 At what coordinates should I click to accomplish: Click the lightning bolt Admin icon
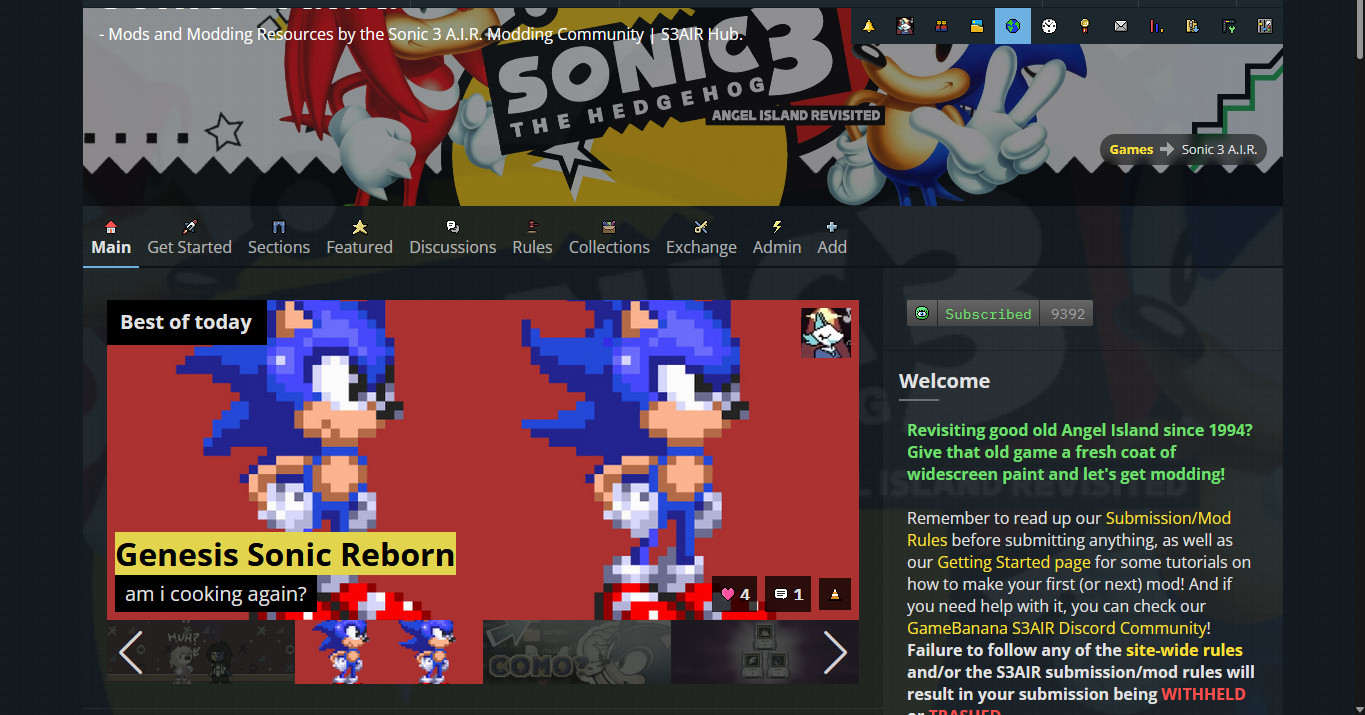(x=777, y=226)
